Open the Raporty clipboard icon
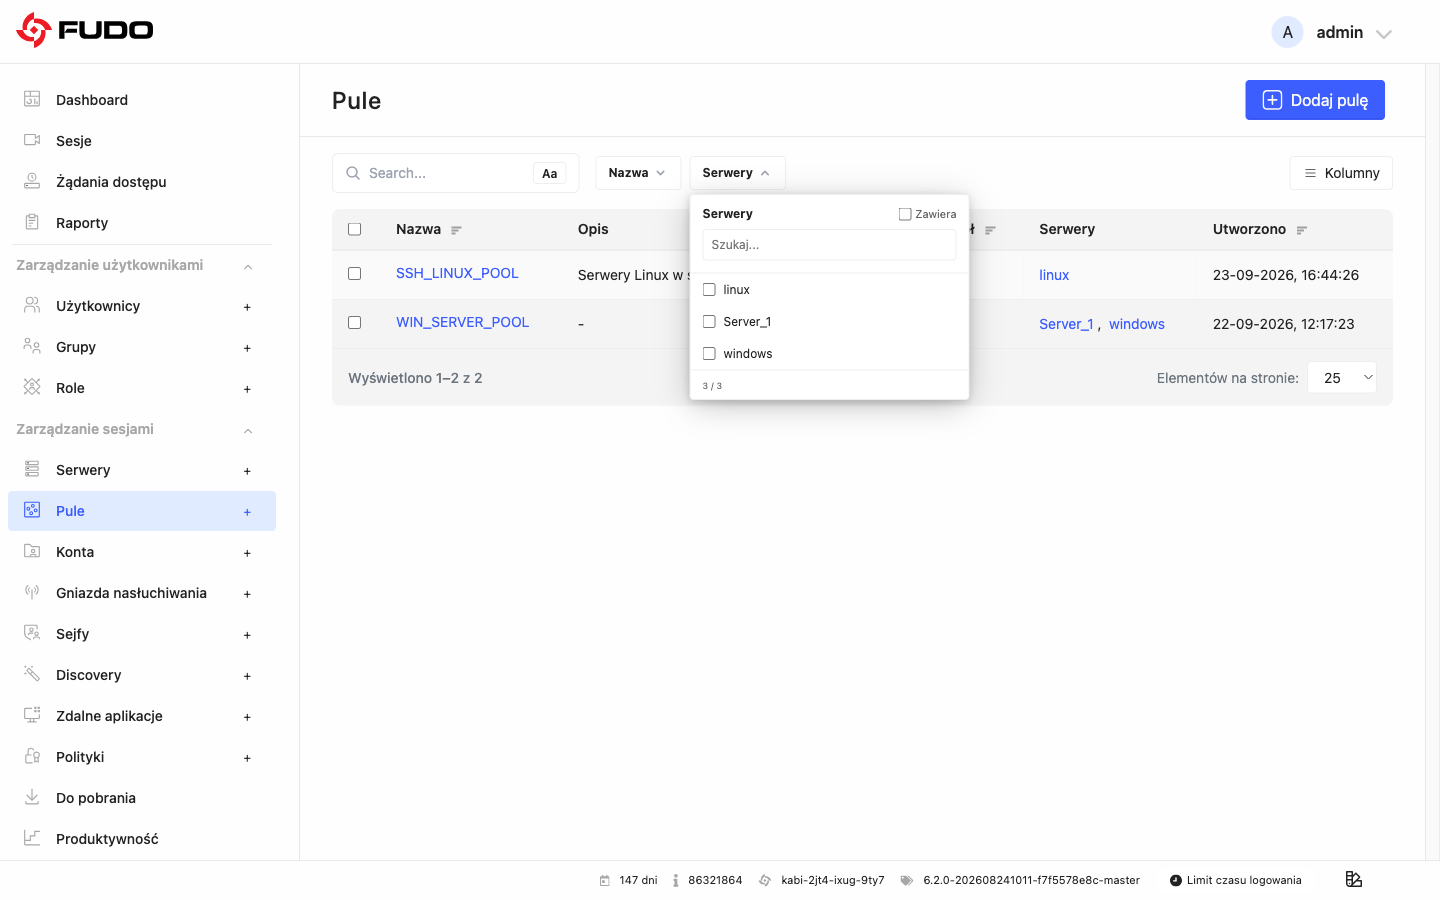This screenshot has height=900, width=1440. [x=32, y=222]
